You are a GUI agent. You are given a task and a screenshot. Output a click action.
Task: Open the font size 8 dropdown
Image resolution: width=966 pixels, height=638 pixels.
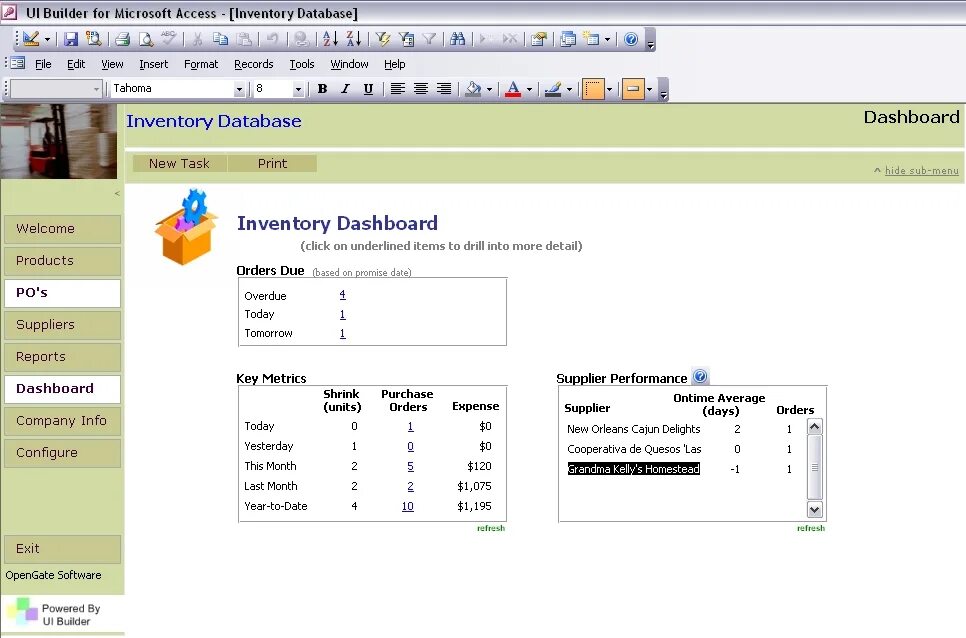pos(298,89)
